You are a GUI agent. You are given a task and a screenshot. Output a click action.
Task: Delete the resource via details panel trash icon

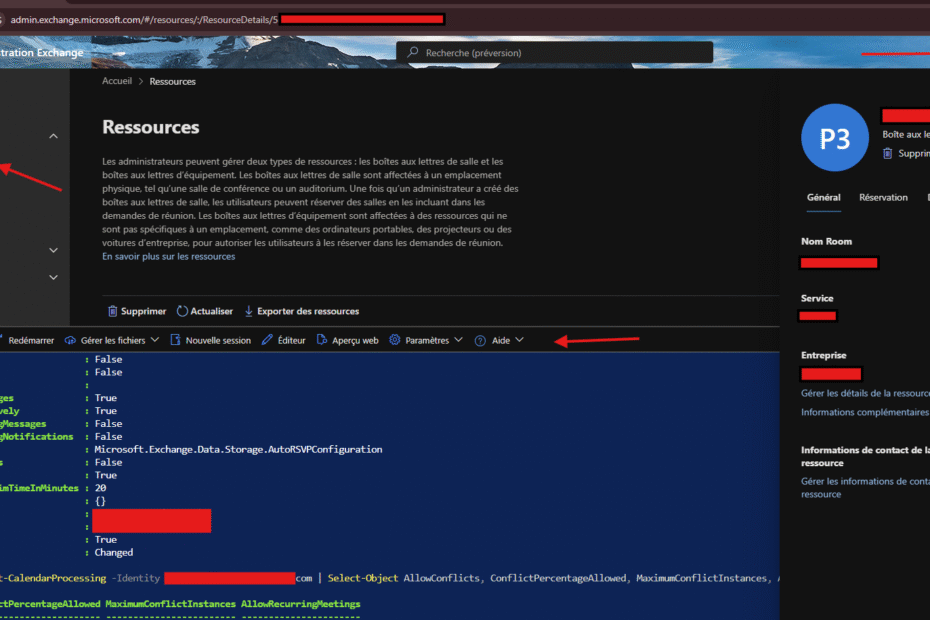pyautogui.click(x=887, y=153)
